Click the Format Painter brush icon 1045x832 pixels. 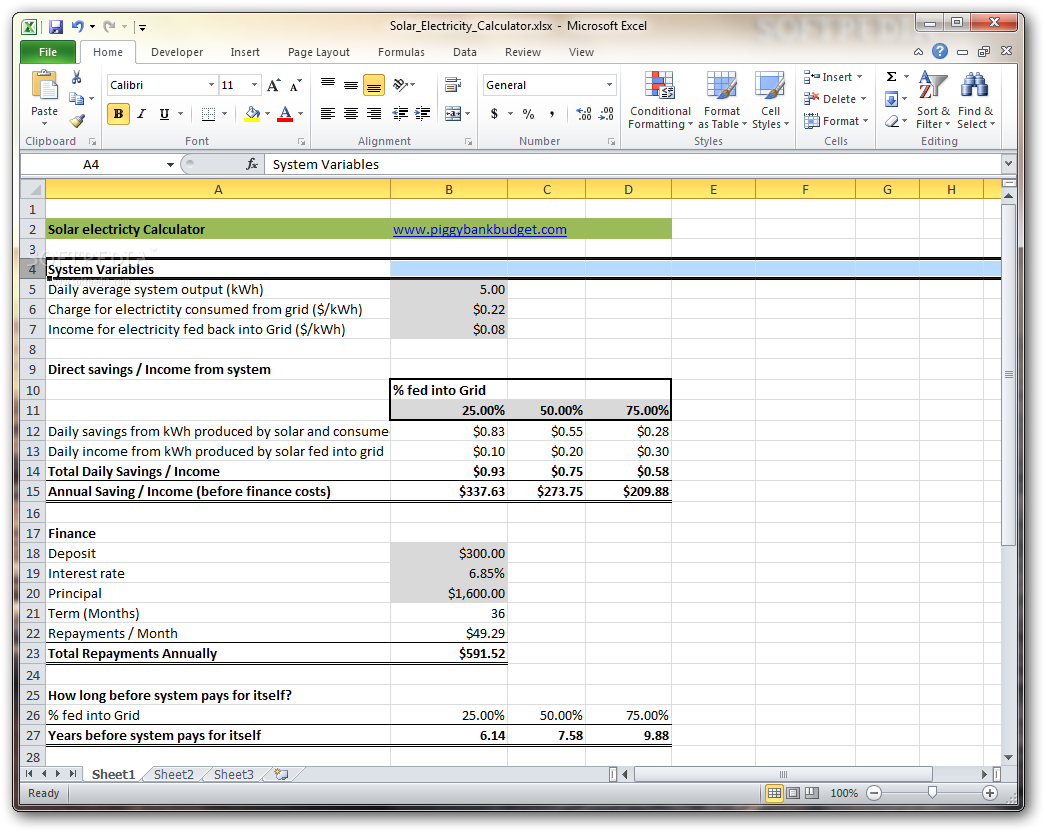77,121
